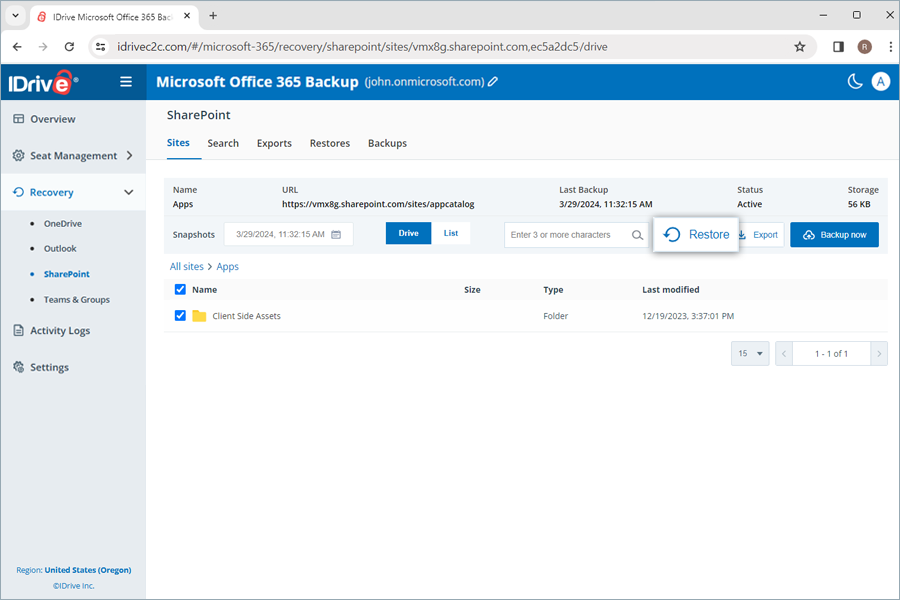Image resolution: width=900 pixels, height=600 pixels.
Task: Select the Seat Management gear icon
Action: coord(18,155)
